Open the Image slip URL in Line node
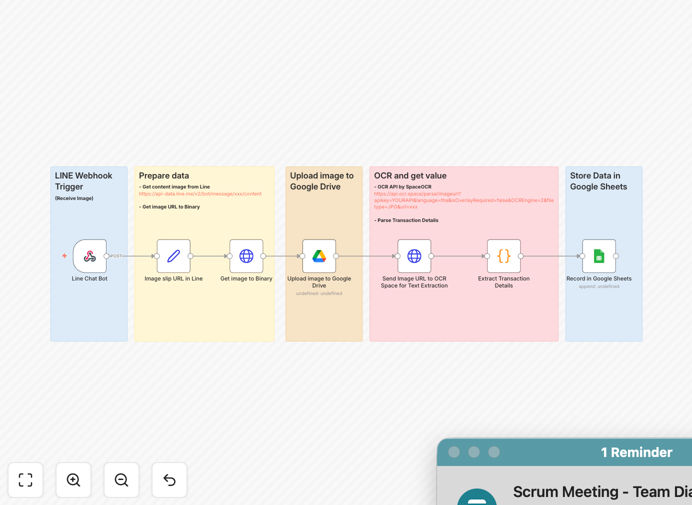The width and height of the screenshot is (692, 505). tap(173, 256)
